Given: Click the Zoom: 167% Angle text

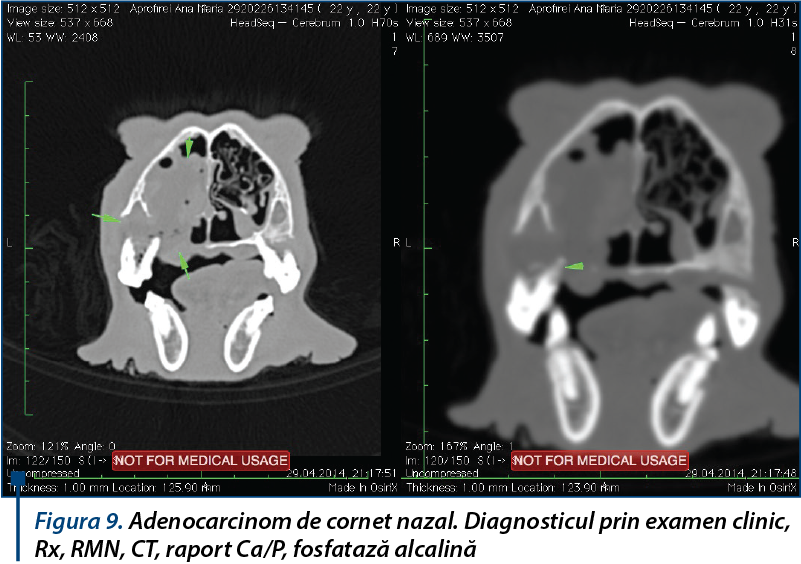Looking at the screenshot, I should (x=459, y=446).
